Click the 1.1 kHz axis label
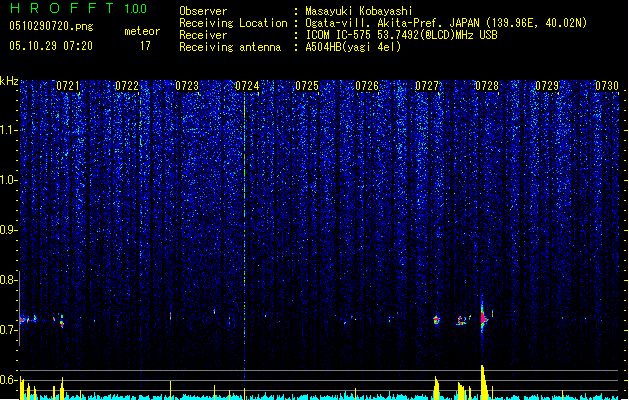The width and height of the screenshot is (629, 400). click(x=8, y=130)
